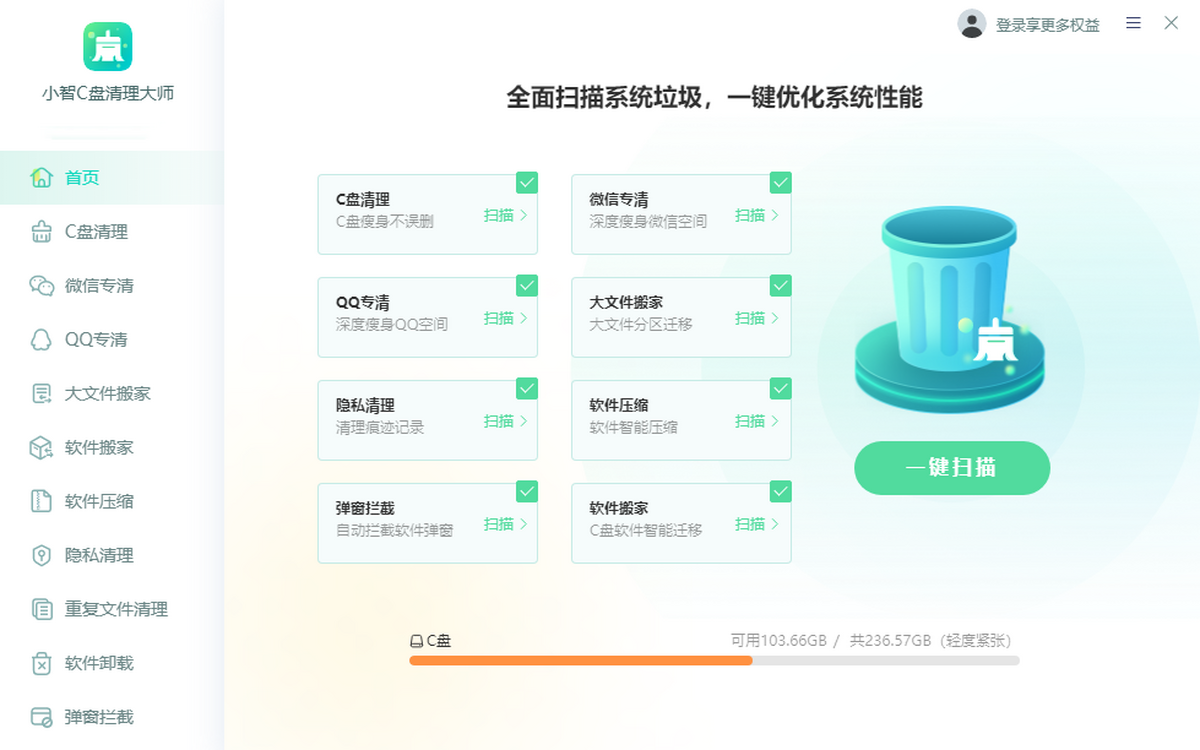Click the C盘软件智能迁移 description text
Viewport: 1200px width, 750px height.
[646, 531]
